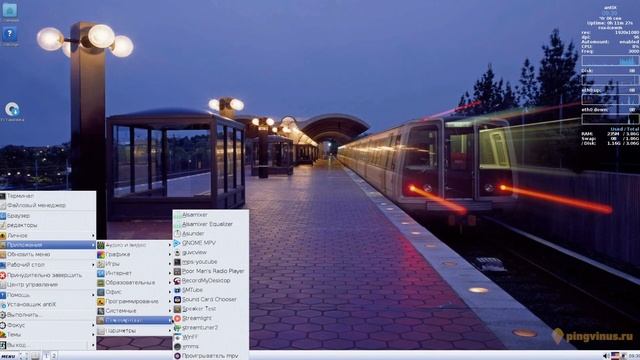Click the SMTube icon
This screenshot has height=360, width=640.
click(177, 290)
